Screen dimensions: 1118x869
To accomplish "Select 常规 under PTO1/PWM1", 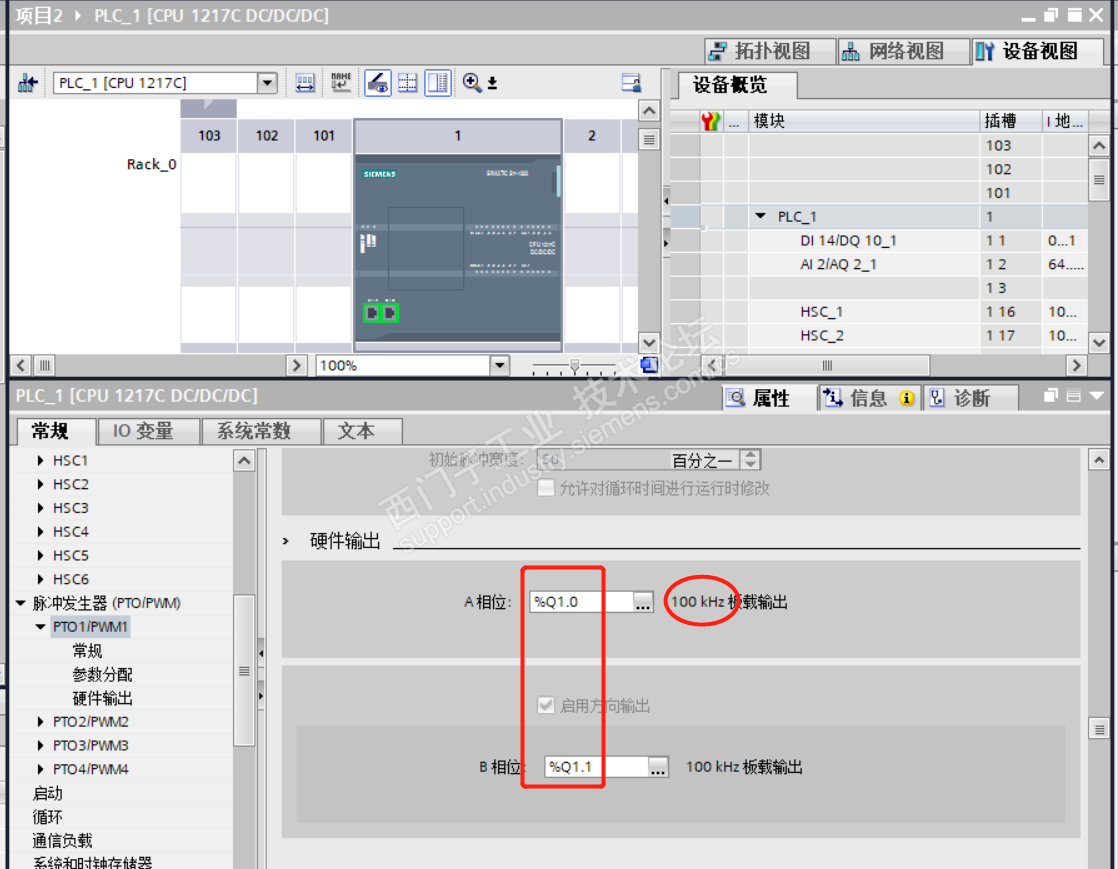I will [87, 651].
